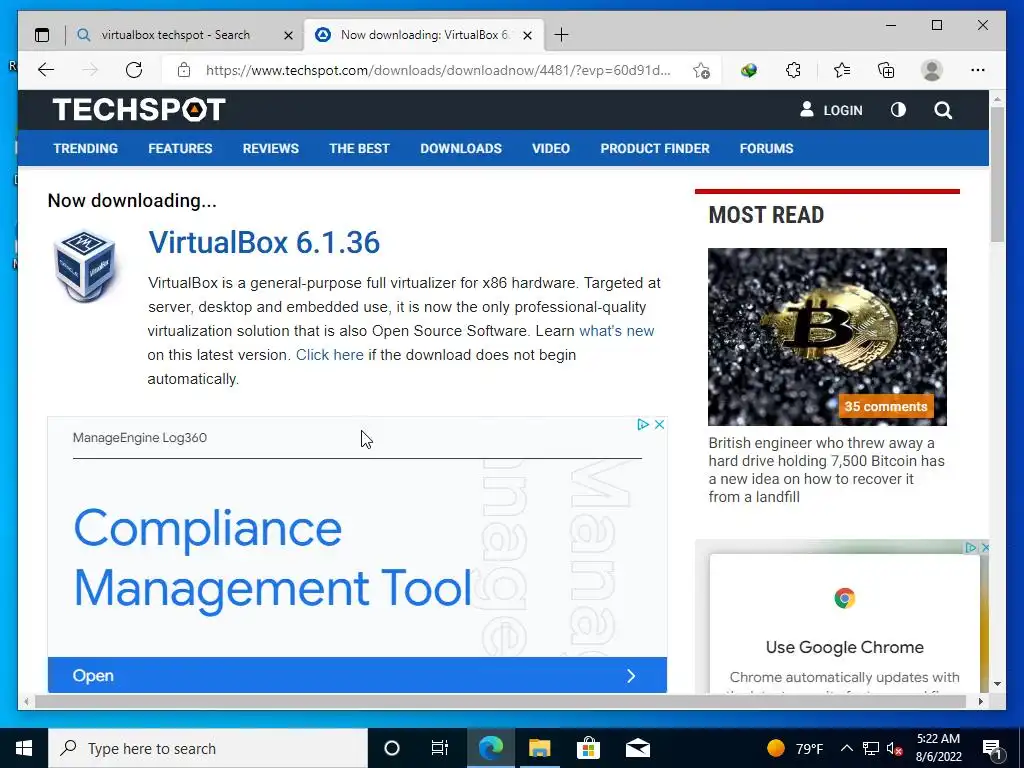The width and height of the screenshot is (1024, 768).
Task: Open Cortana from the taskbar
Action: [x=392, y=748]
